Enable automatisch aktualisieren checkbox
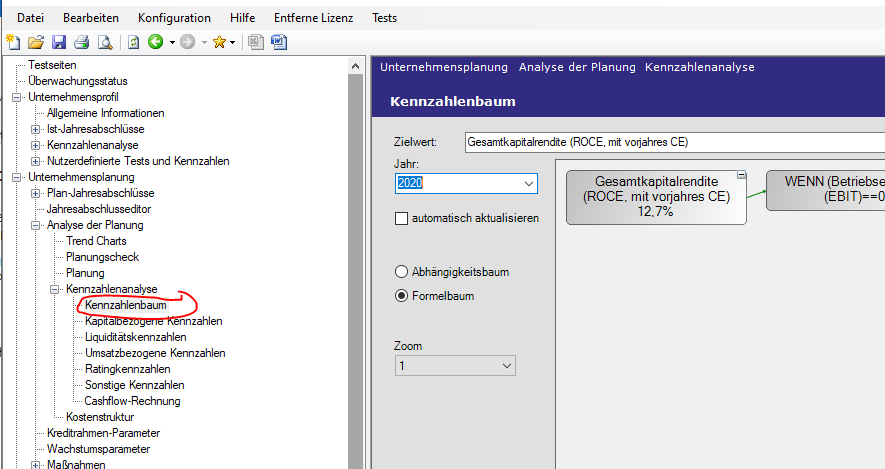Image resolution: width=885 pixels, height=469 pixels. [401, 218]
